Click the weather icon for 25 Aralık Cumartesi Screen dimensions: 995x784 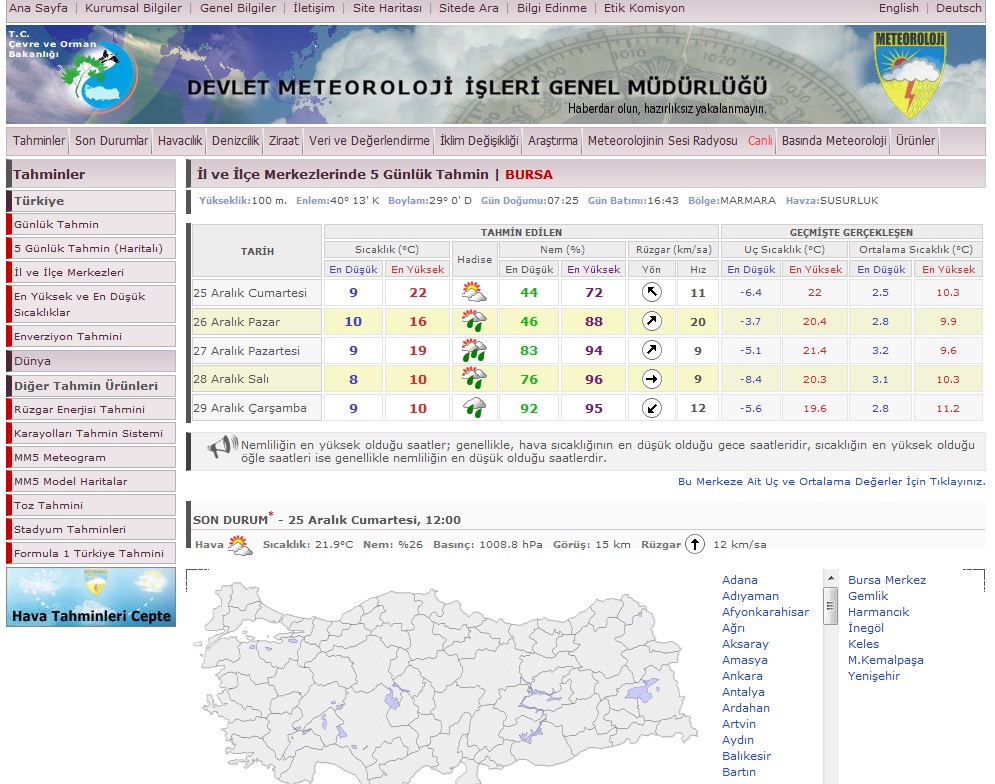coord(474,292)
